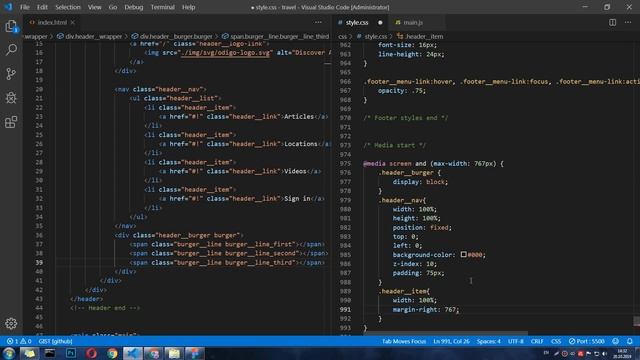Screen dimensions: 640x360
Task: Open the Explorer view in activity bar
Action: click(11, 27)
